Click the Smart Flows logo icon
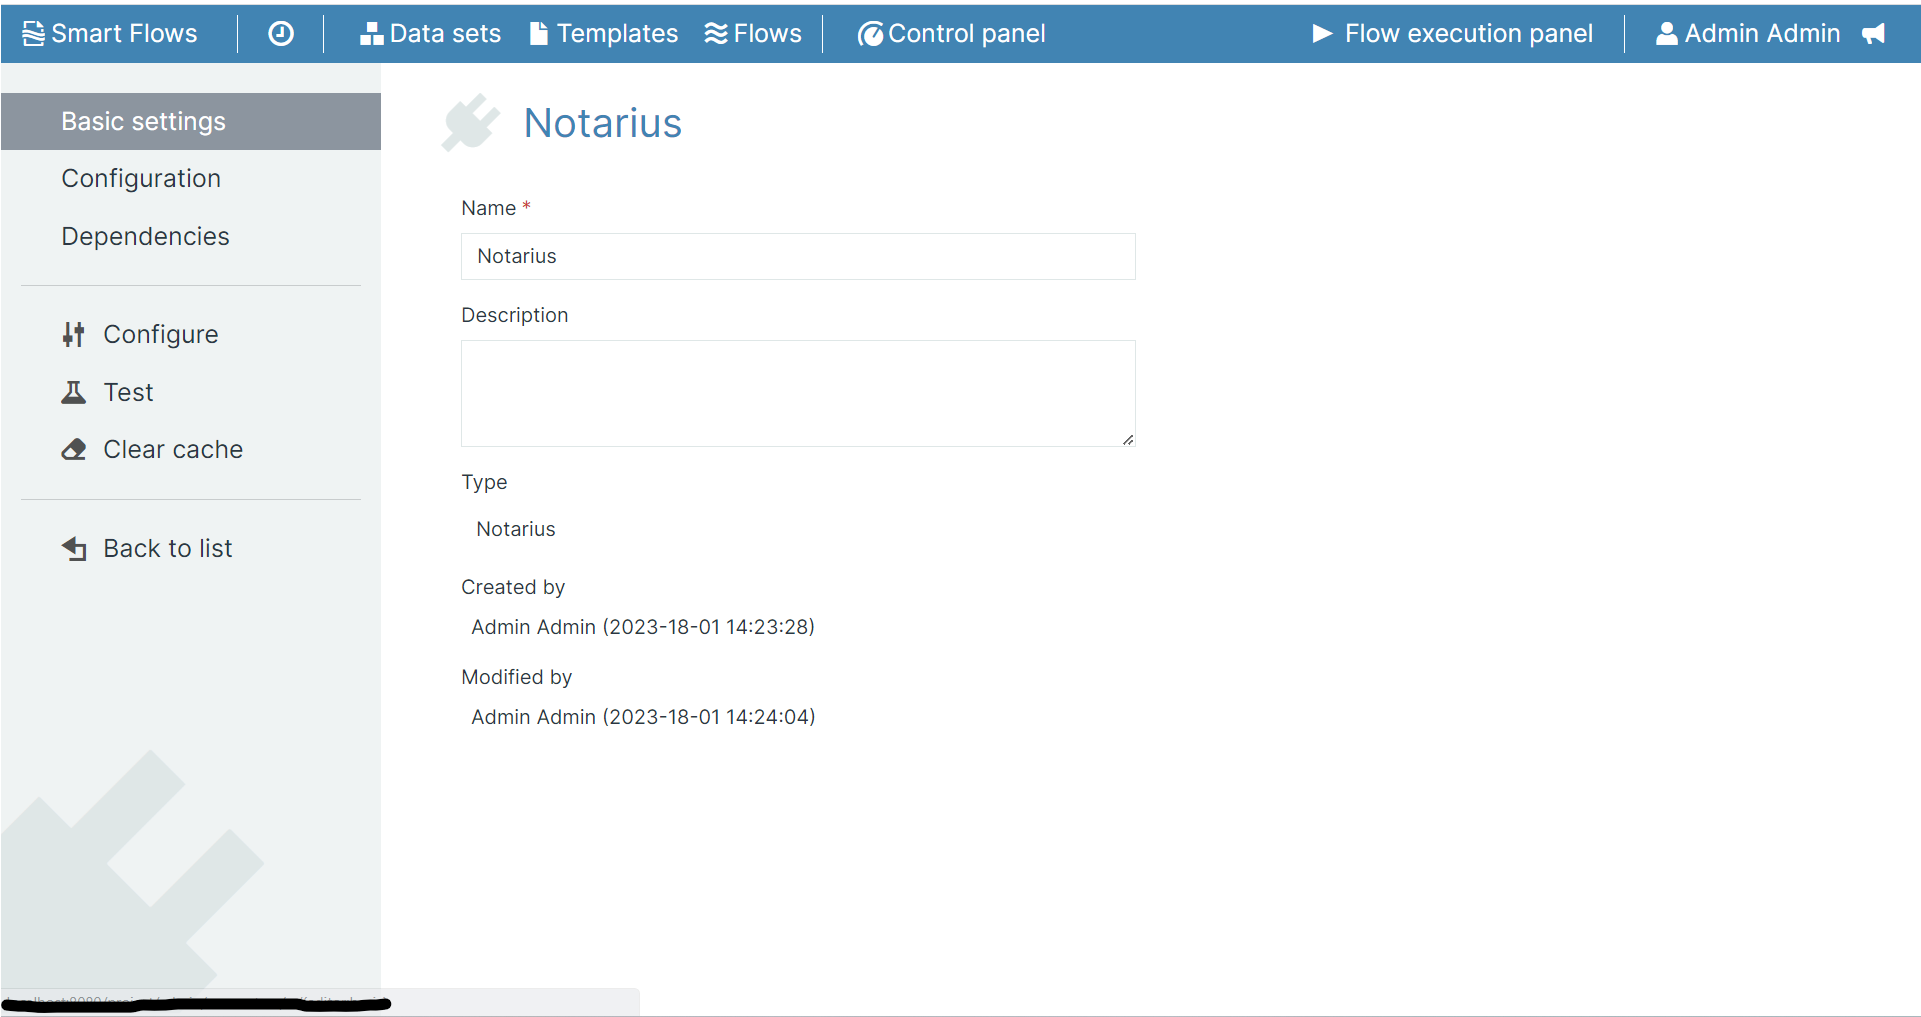Screen dimensions: 1921x1017 (x=33, y=33)
